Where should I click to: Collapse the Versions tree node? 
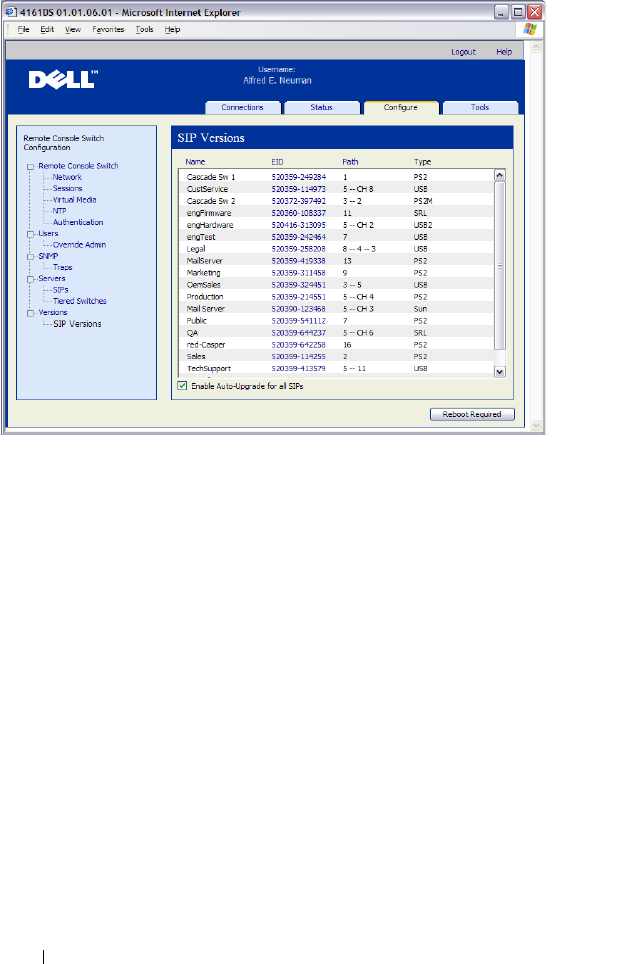[x=30, y=313]
